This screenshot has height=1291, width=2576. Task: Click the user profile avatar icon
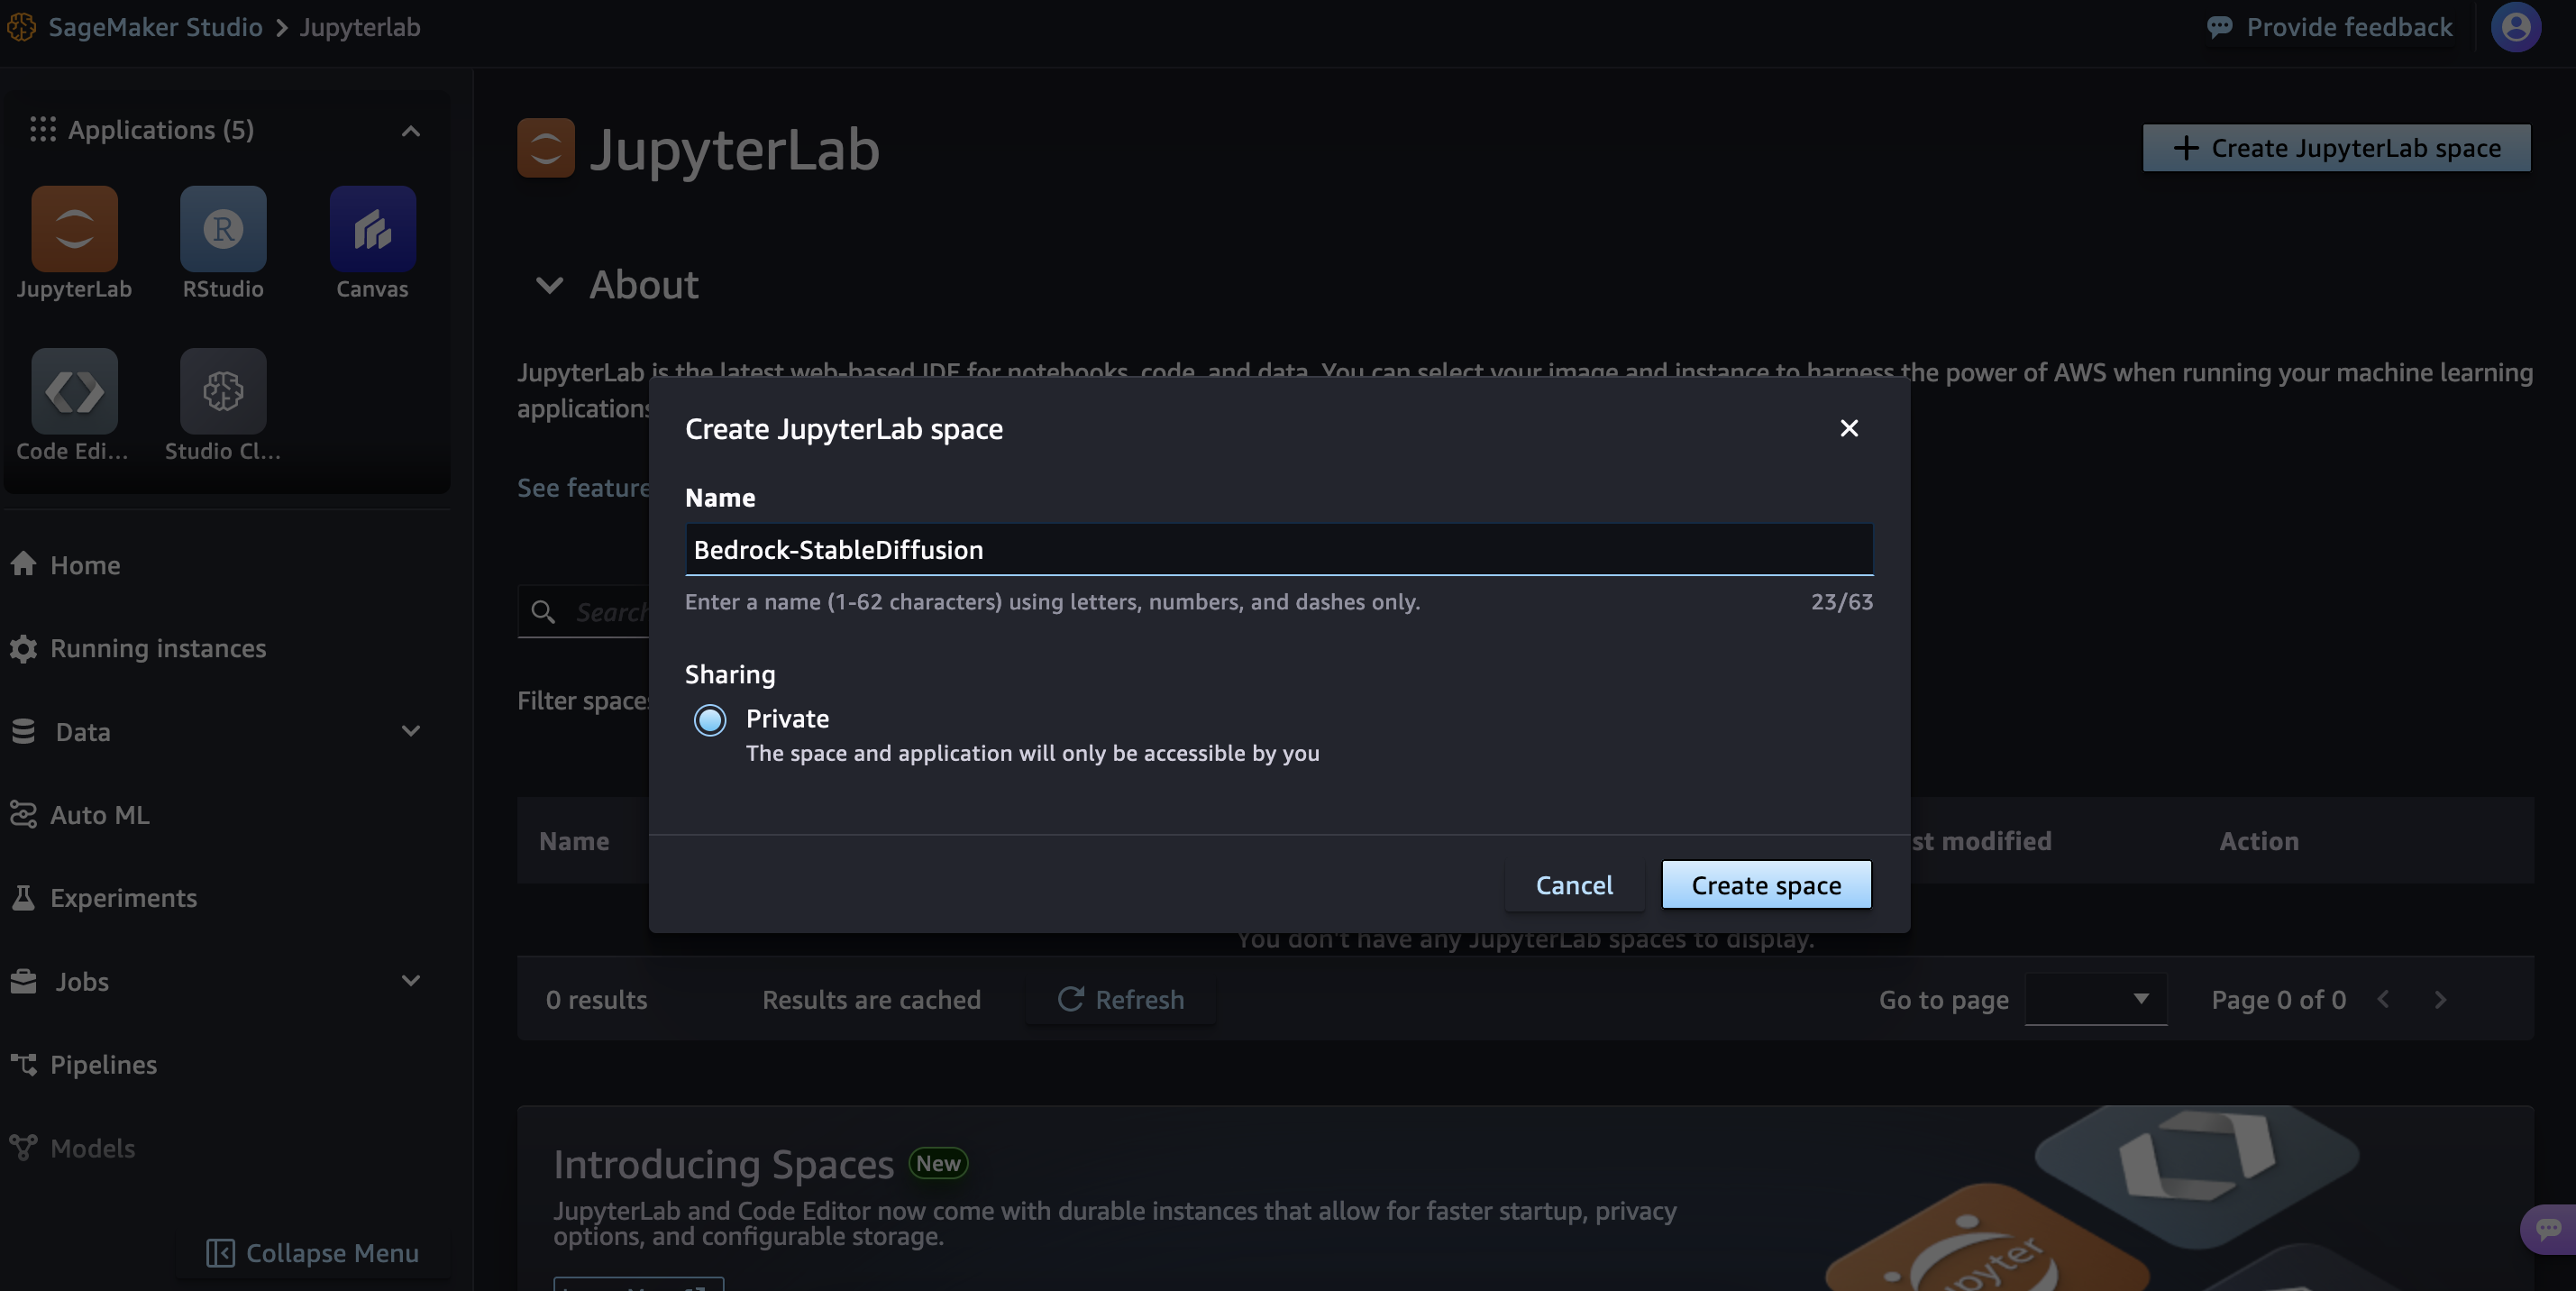[2515, 27]
